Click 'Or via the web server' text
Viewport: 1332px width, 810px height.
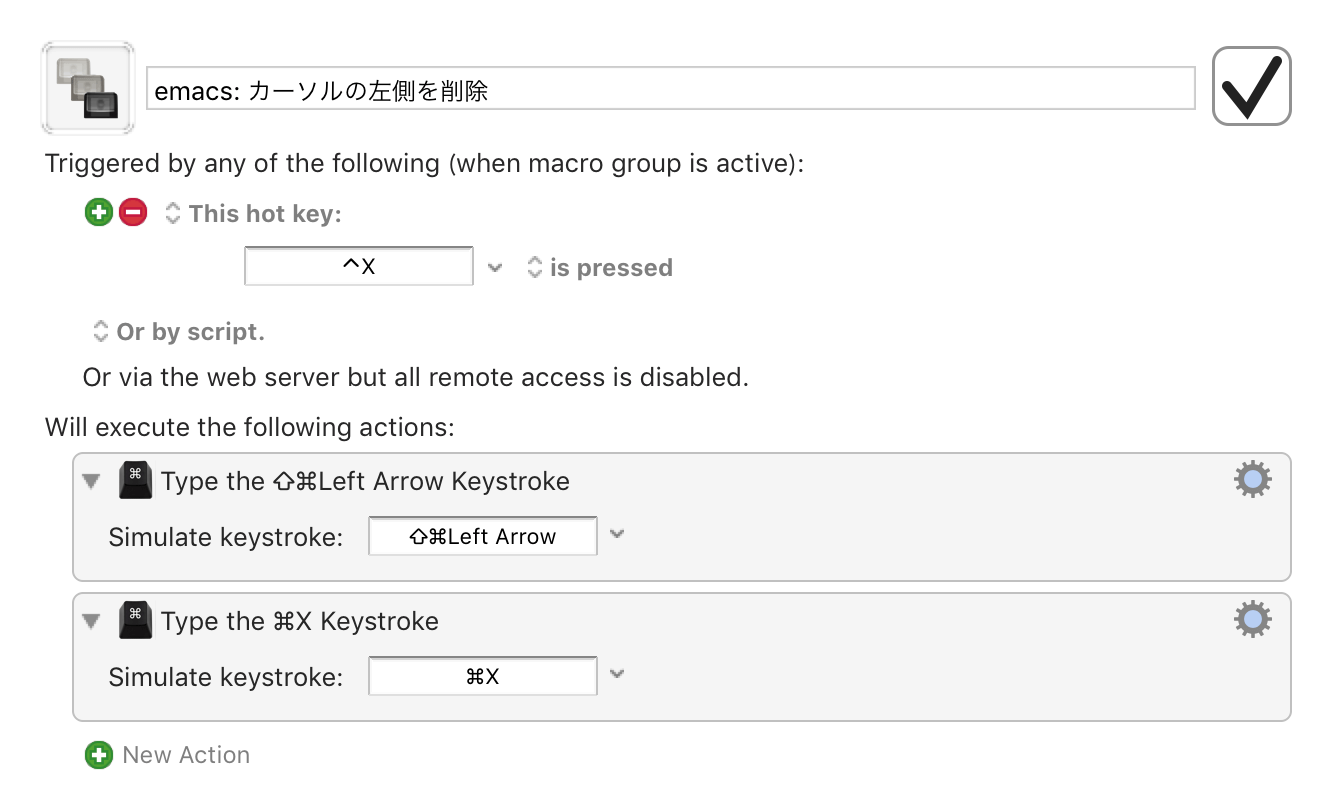[x=416, y=378]
